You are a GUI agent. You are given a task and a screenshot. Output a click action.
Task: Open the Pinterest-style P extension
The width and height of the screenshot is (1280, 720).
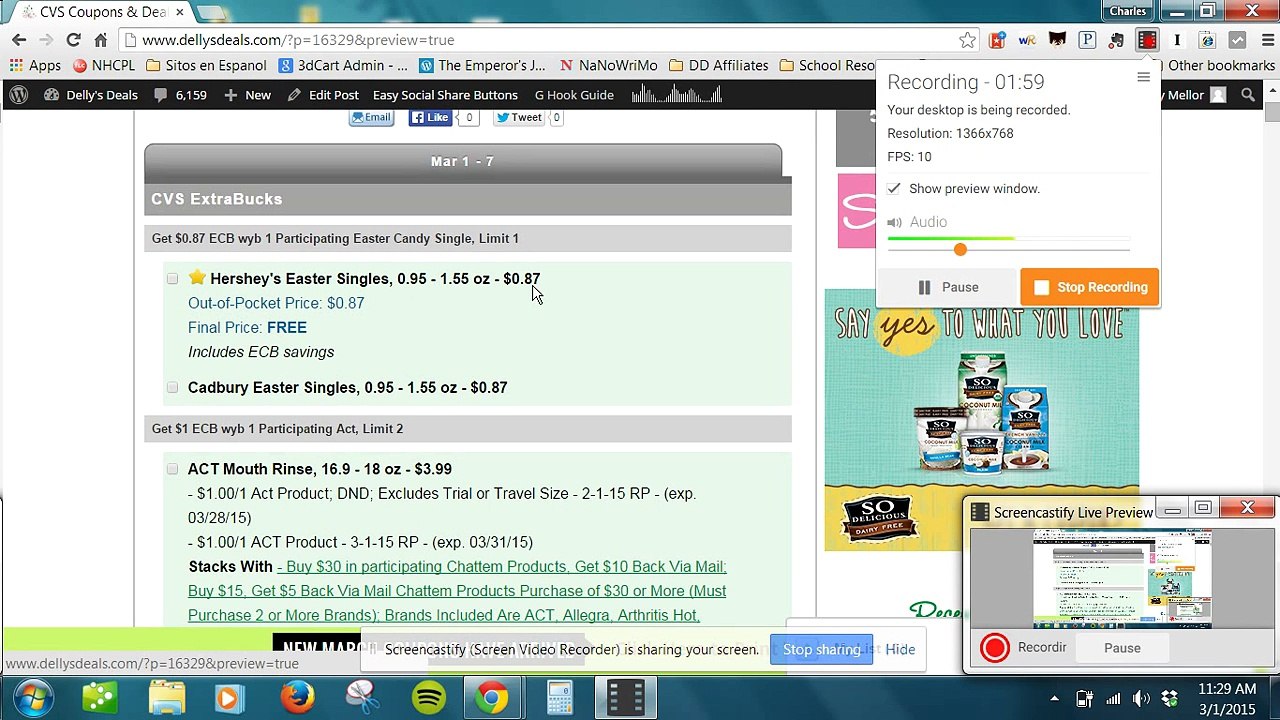tap(1087, 40)
